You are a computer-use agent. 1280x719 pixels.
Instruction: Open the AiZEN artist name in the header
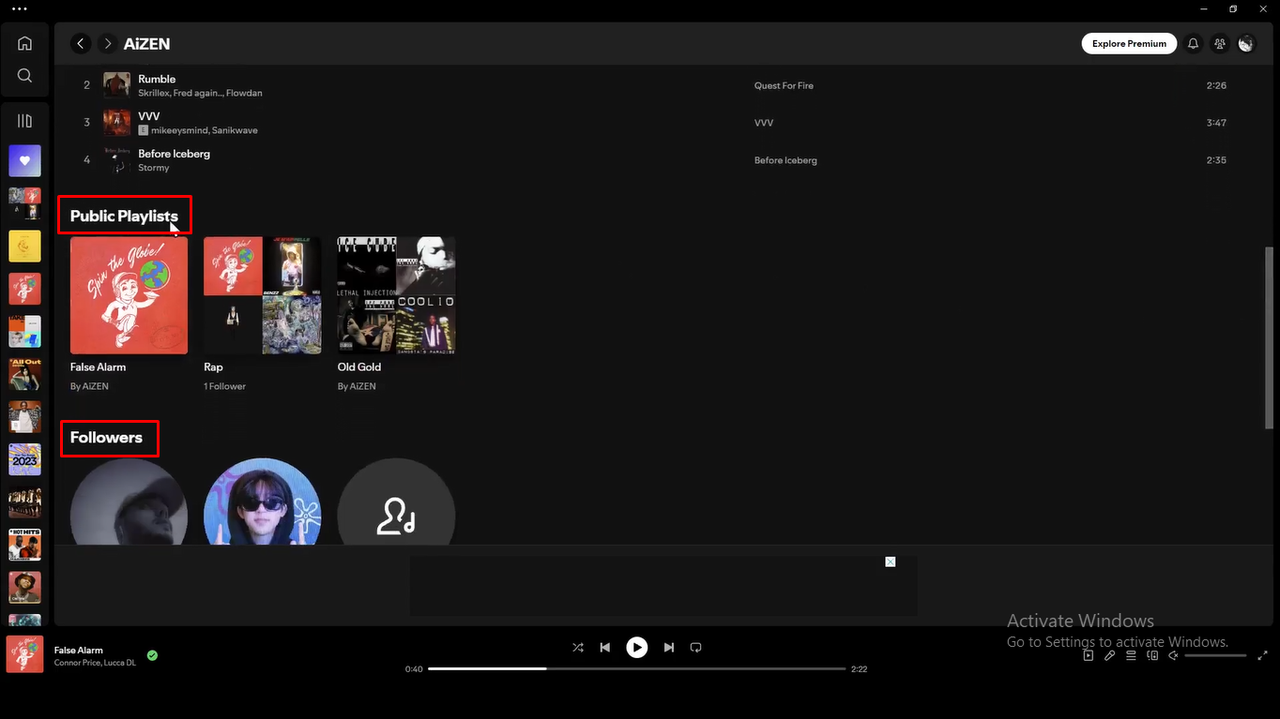(146, 43)
